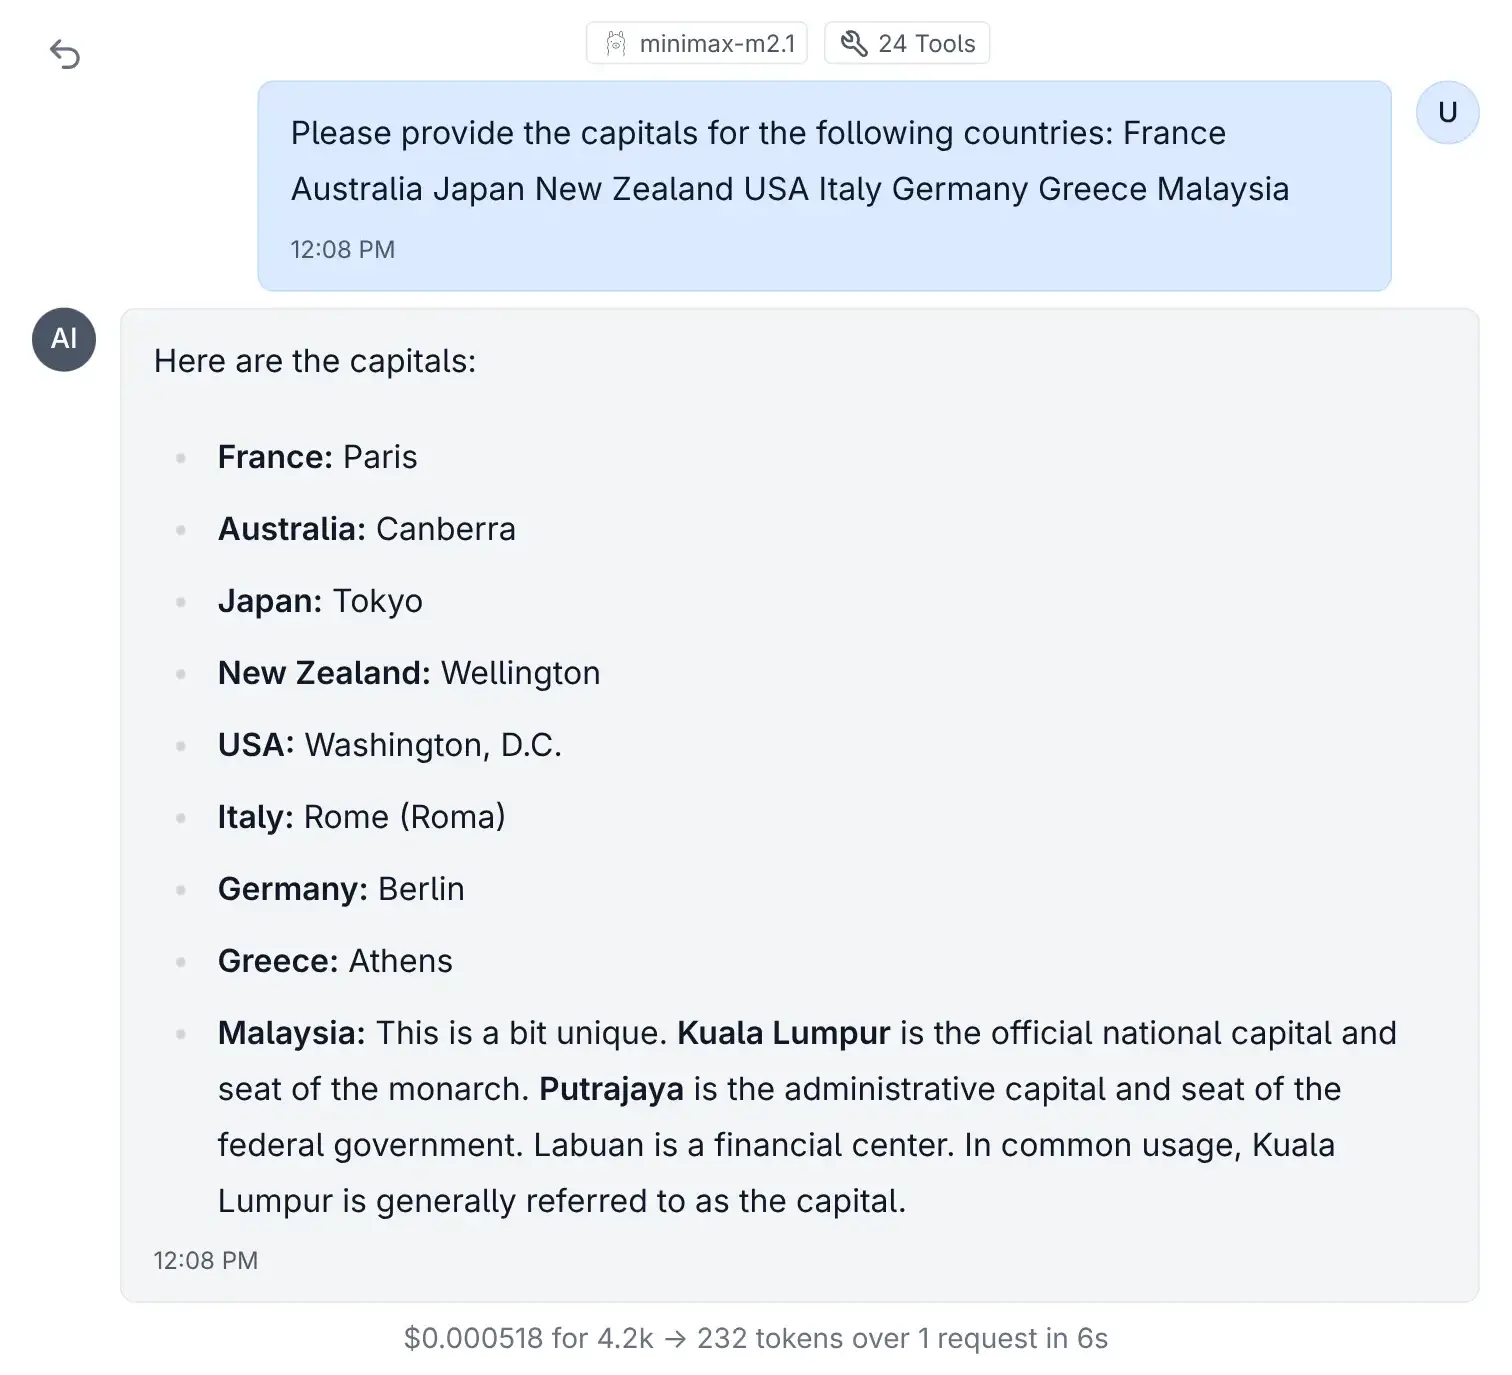Click the Italy: Rome (Roma) entry

point(362,817)
